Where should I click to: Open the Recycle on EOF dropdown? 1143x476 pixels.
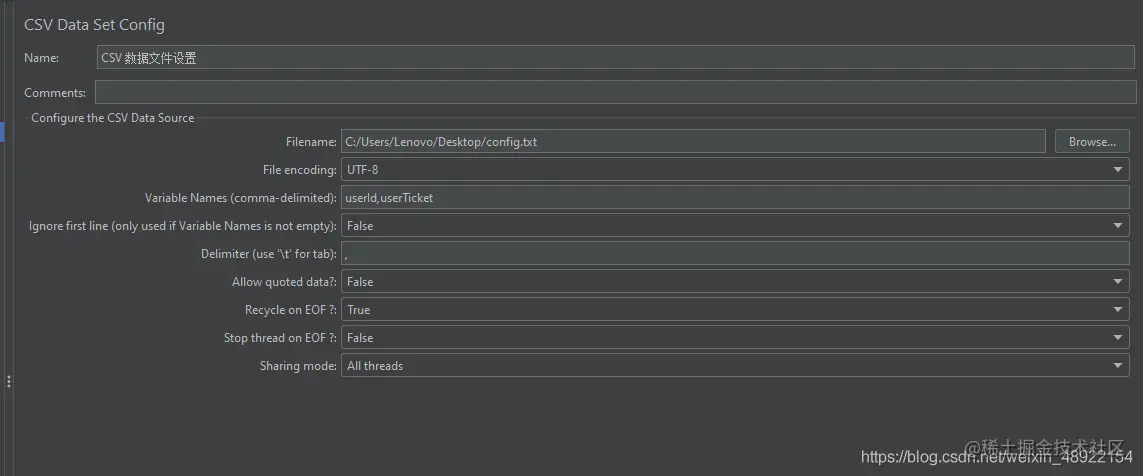coord(735,310)
